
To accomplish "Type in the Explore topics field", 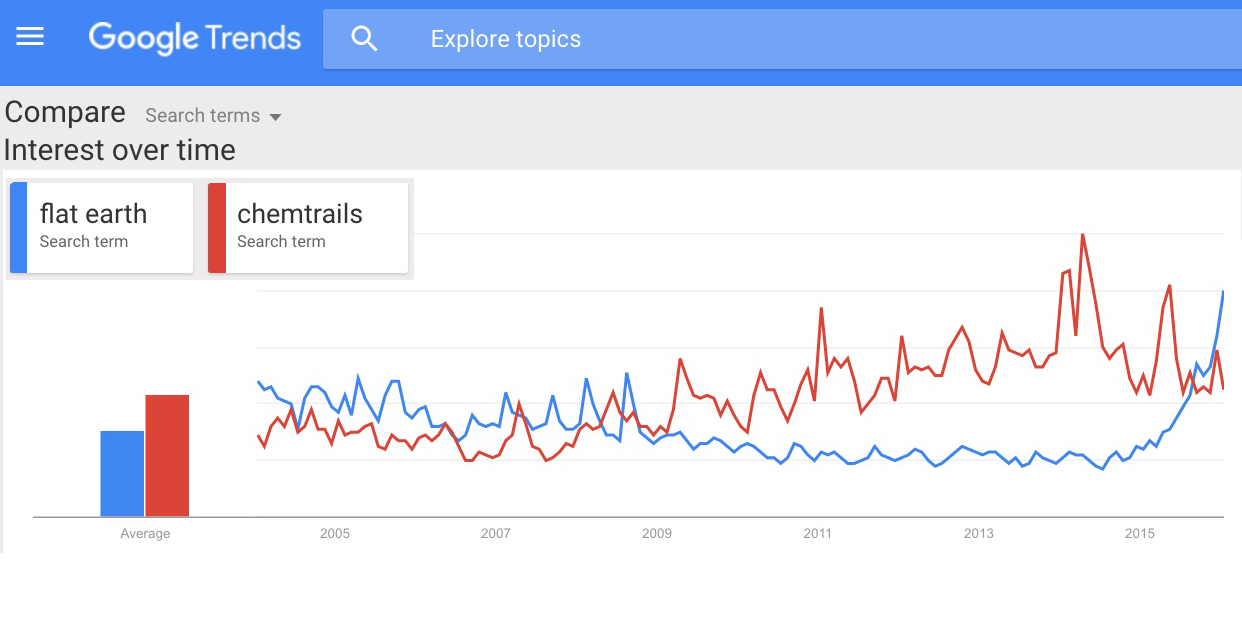I will click(700, 39).
